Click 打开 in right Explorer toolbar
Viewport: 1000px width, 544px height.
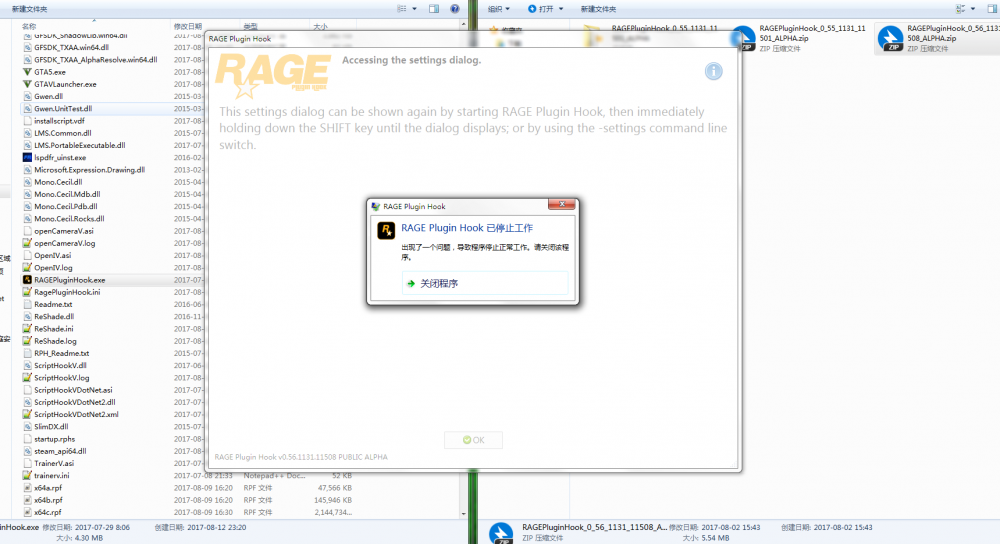coord(540,9)
